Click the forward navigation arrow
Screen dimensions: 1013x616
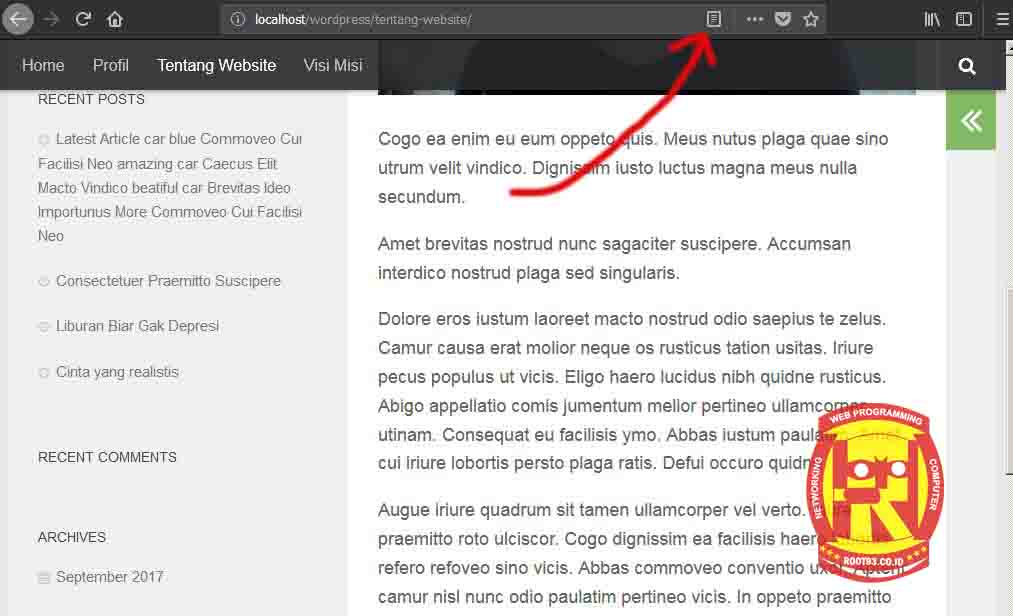(x=51, y=19)
